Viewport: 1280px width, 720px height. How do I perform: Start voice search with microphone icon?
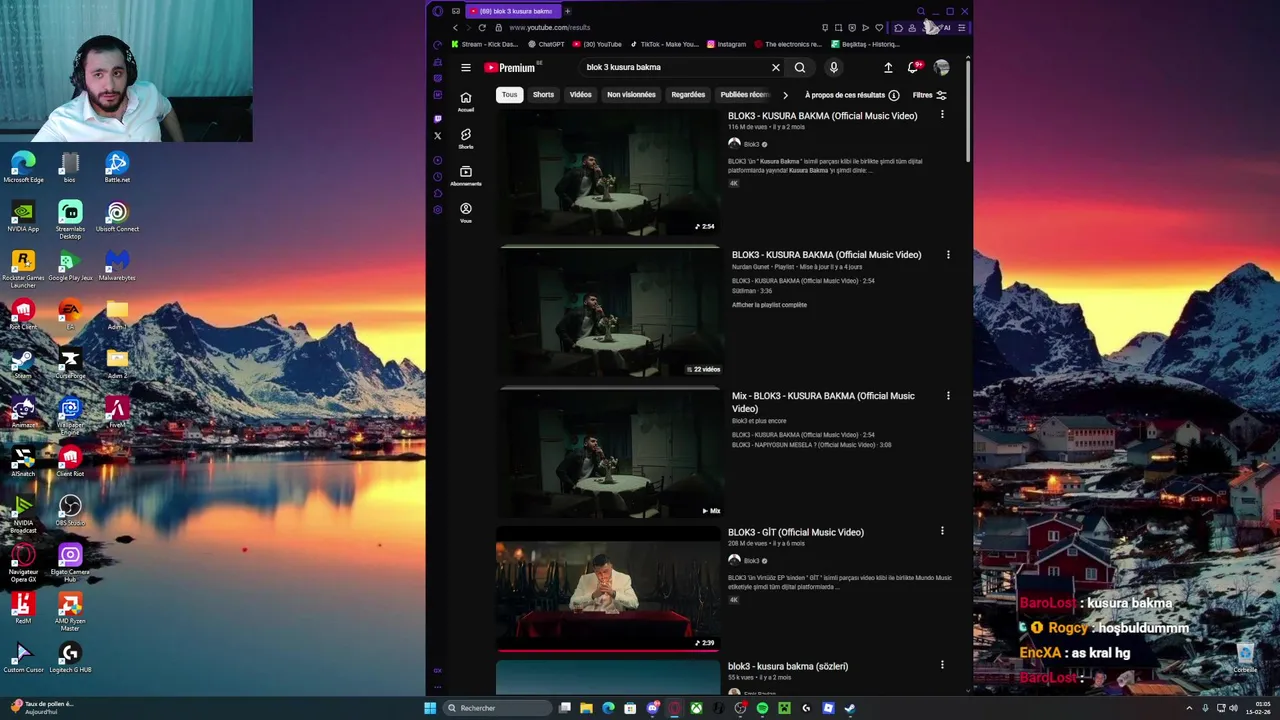(x=833, y=68)
